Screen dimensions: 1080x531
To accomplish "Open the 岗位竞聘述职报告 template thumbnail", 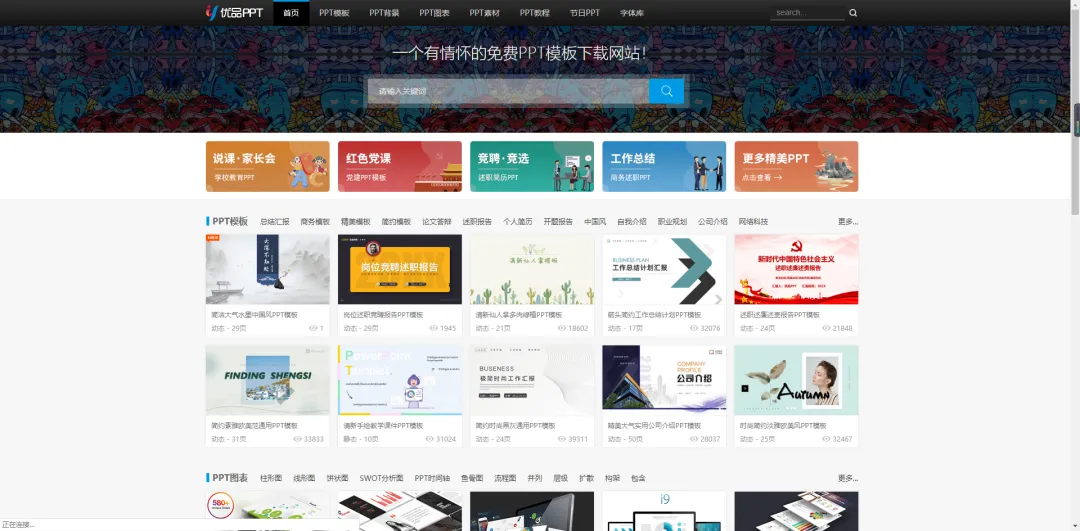I will click(x=399, y=269).
